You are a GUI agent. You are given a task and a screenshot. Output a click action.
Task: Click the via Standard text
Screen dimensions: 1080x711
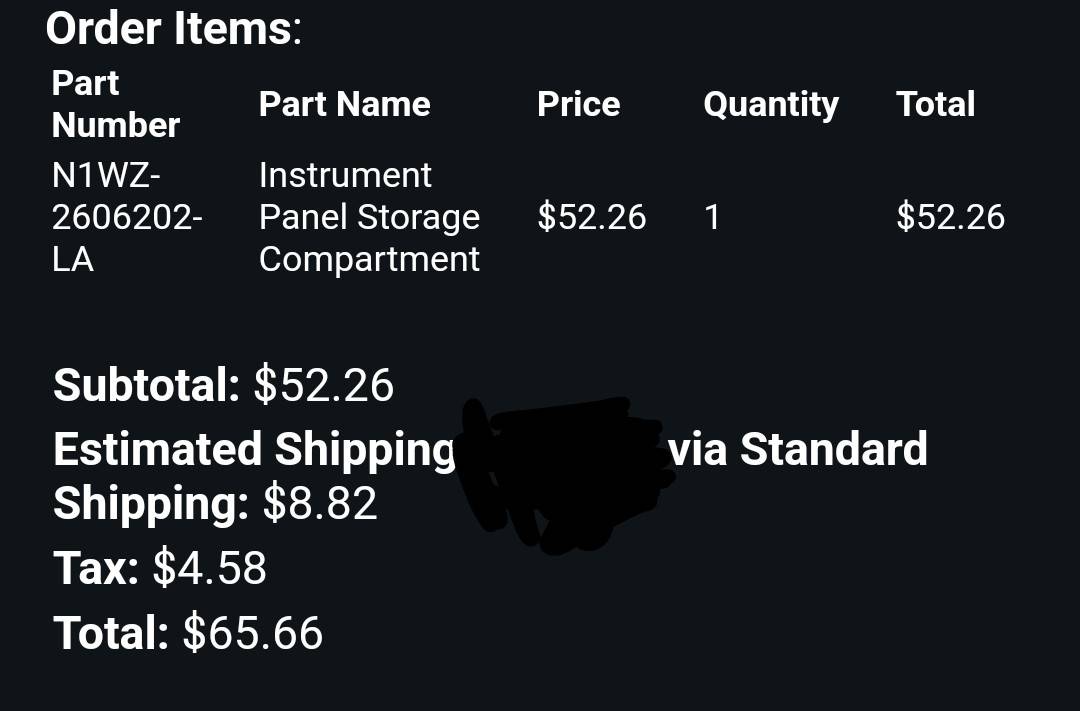click(x=798, y=449)
